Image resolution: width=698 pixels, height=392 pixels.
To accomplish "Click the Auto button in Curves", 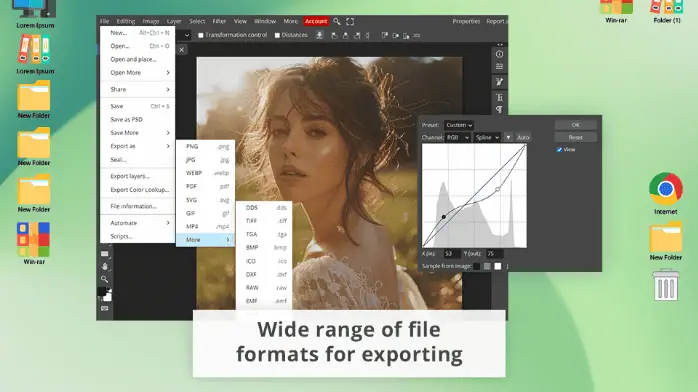I will click(523, 137).
